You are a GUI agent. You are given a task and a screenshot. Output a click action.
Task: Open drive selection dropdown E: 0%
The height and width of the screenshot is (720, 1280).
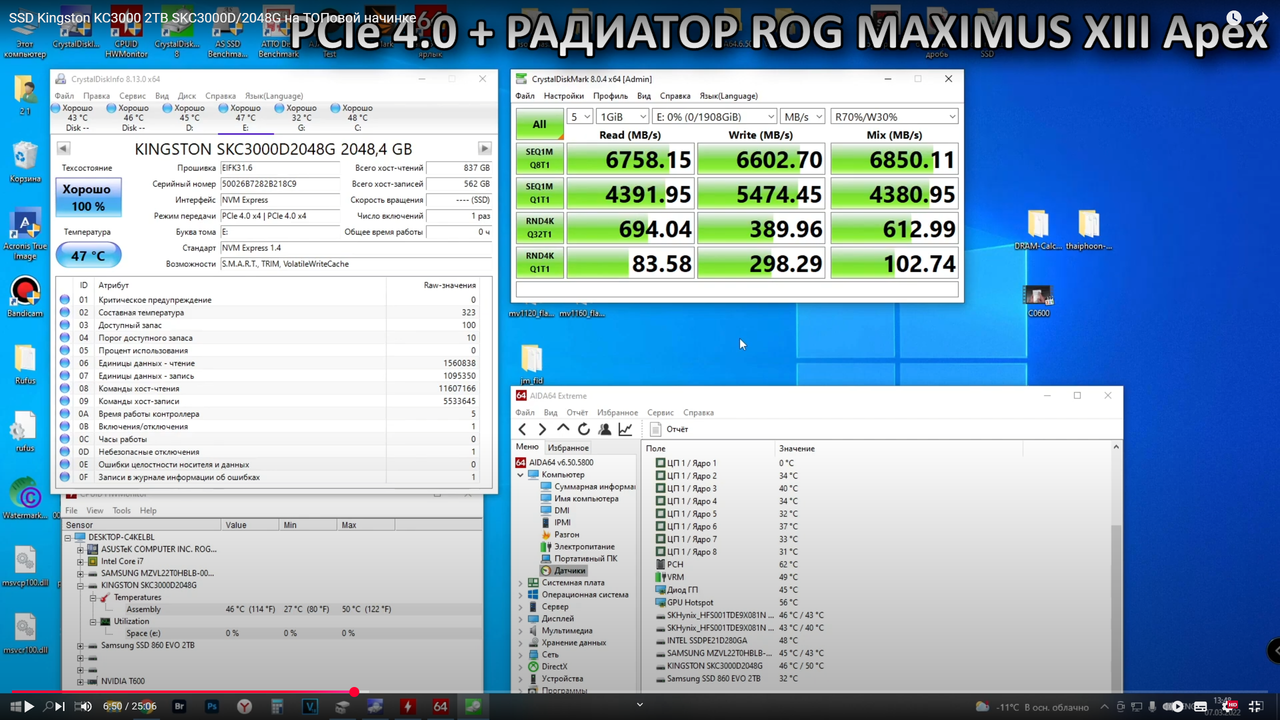(714, 117)
